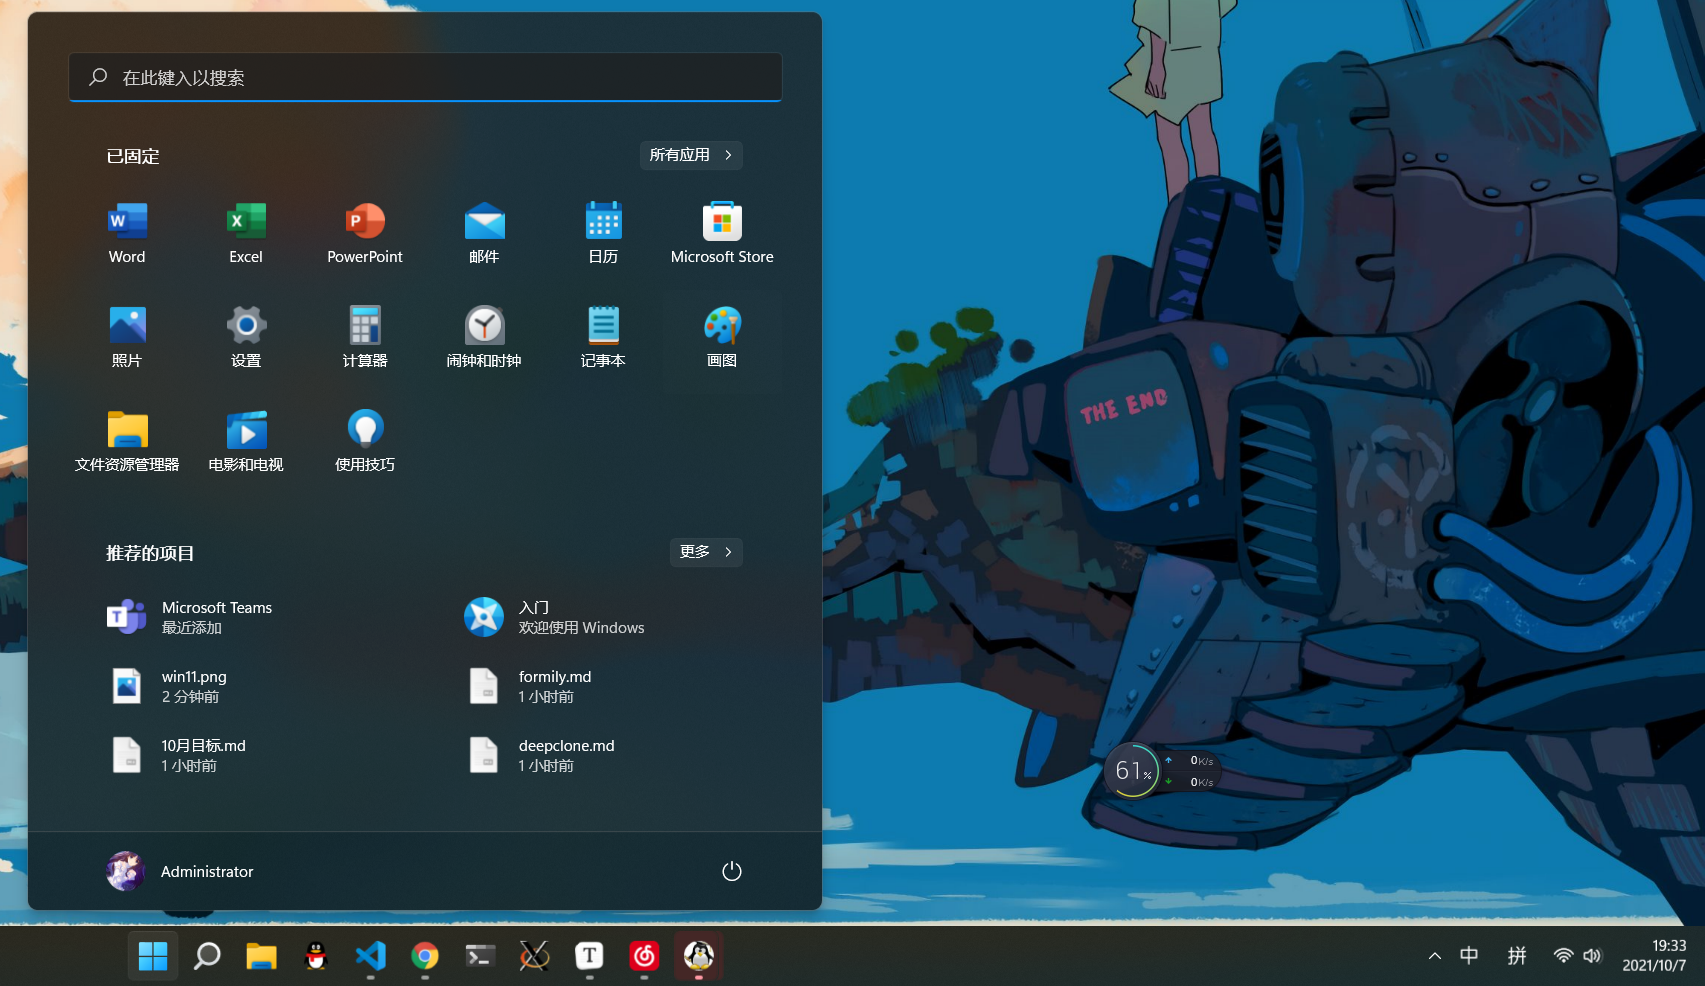Viewport: 1705px width, 986px height.
Task: Open 使用技巧 tips app
Action: pyautogui.click(x=365, y=441)
